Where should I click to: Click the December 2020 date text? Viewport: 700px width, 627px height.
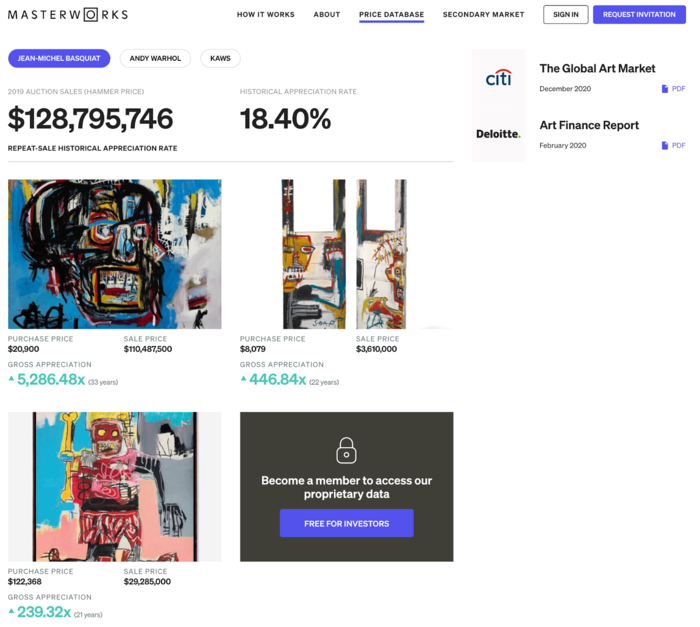click(565, 89)
